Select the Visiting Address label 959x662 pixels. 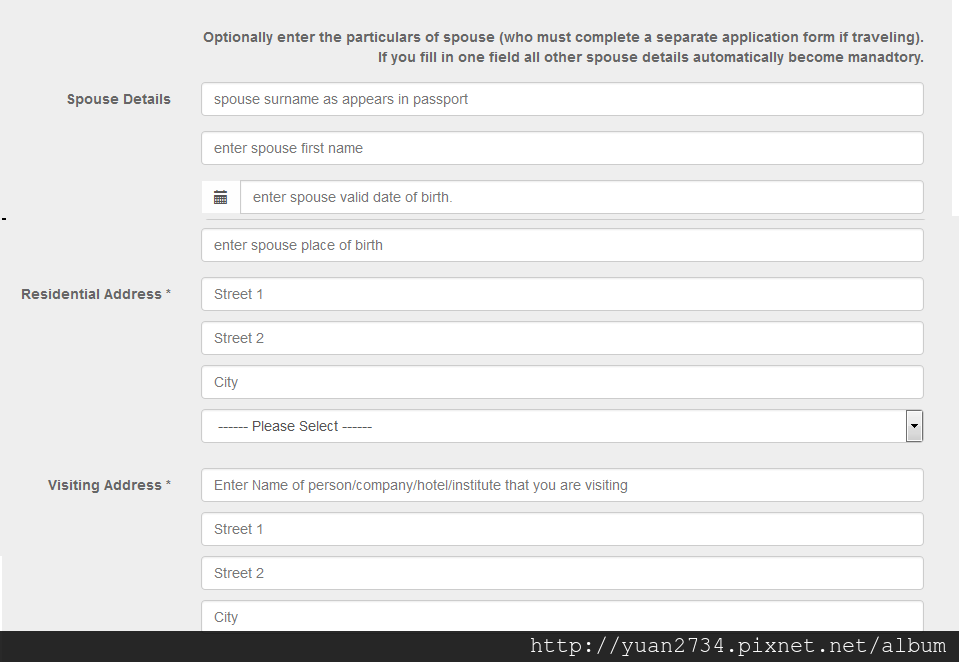coord(109,485)
